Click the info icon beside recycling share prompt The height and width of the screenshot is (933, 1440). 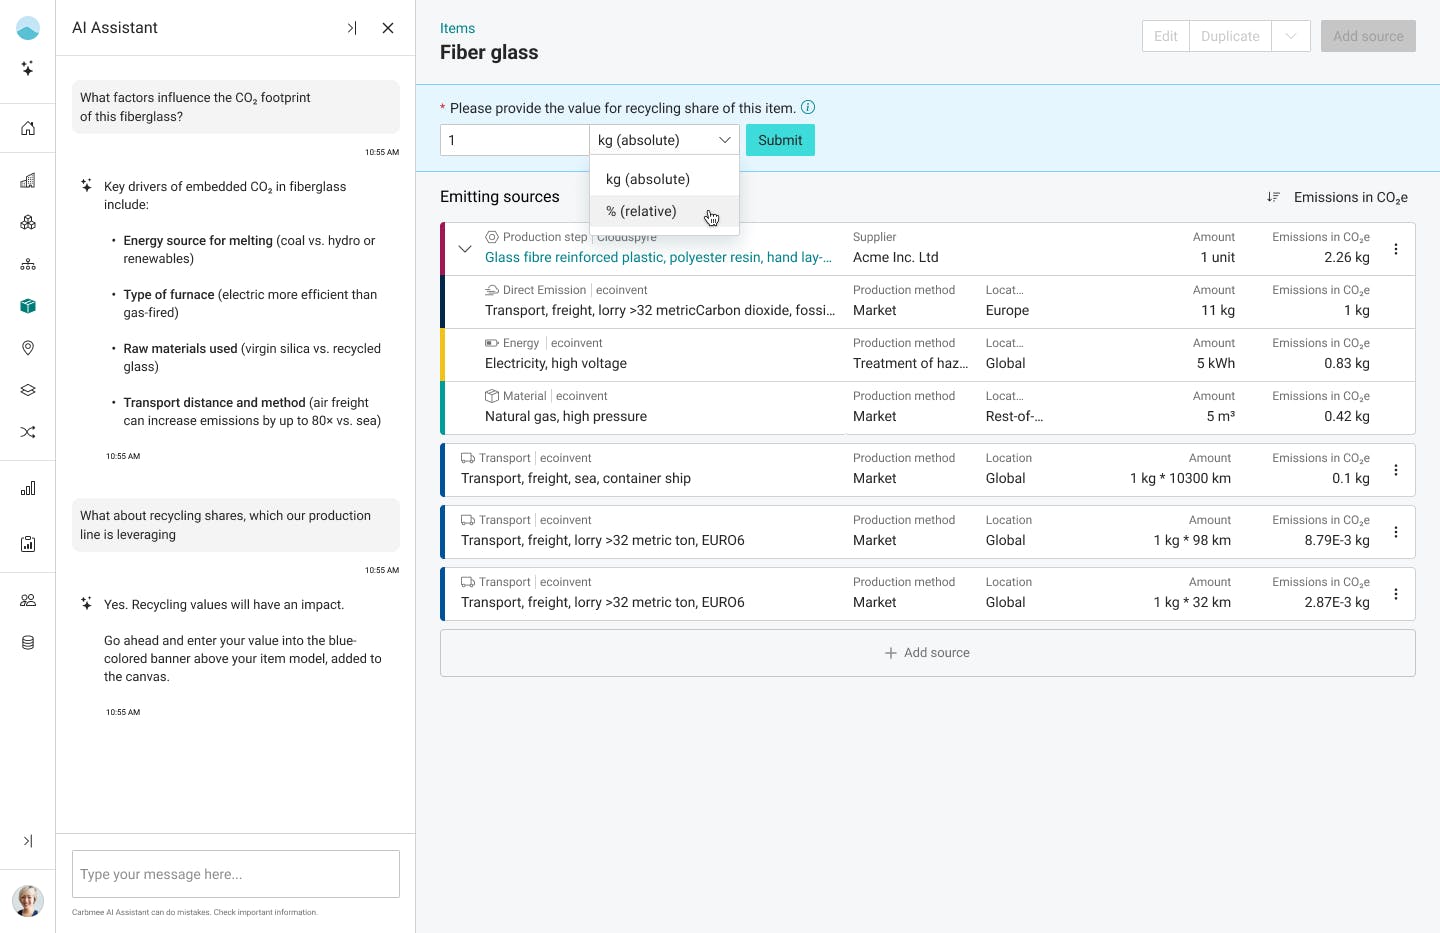coord(808,108)
